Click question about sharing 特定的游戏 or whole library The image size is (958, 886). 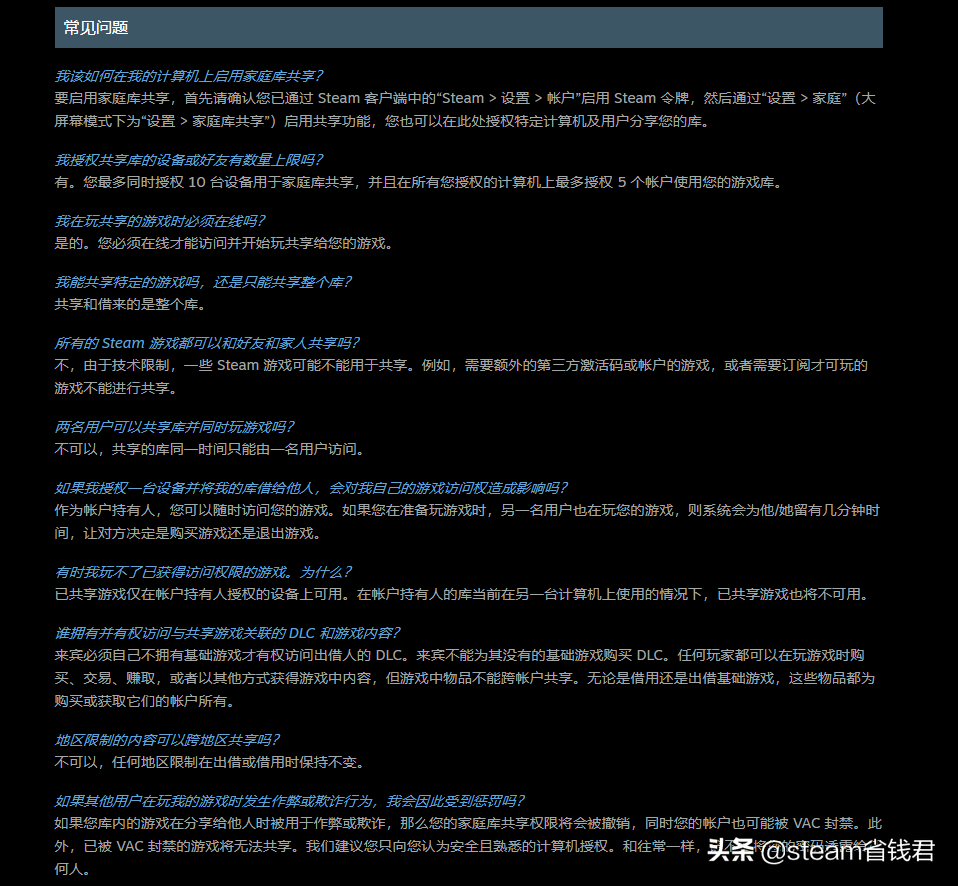click(x=203, y=282)
